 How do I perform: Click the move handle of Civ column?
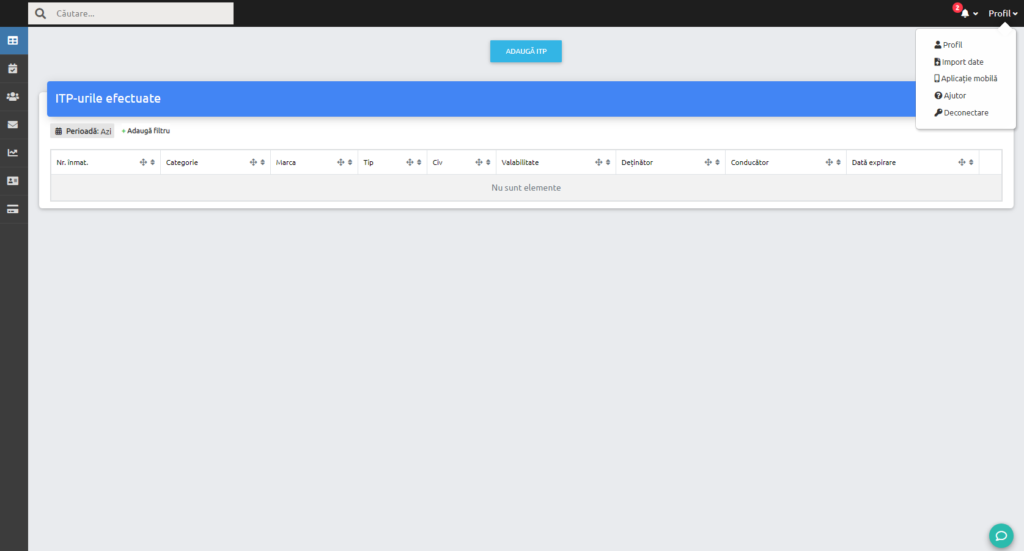[x=479, y=163]
